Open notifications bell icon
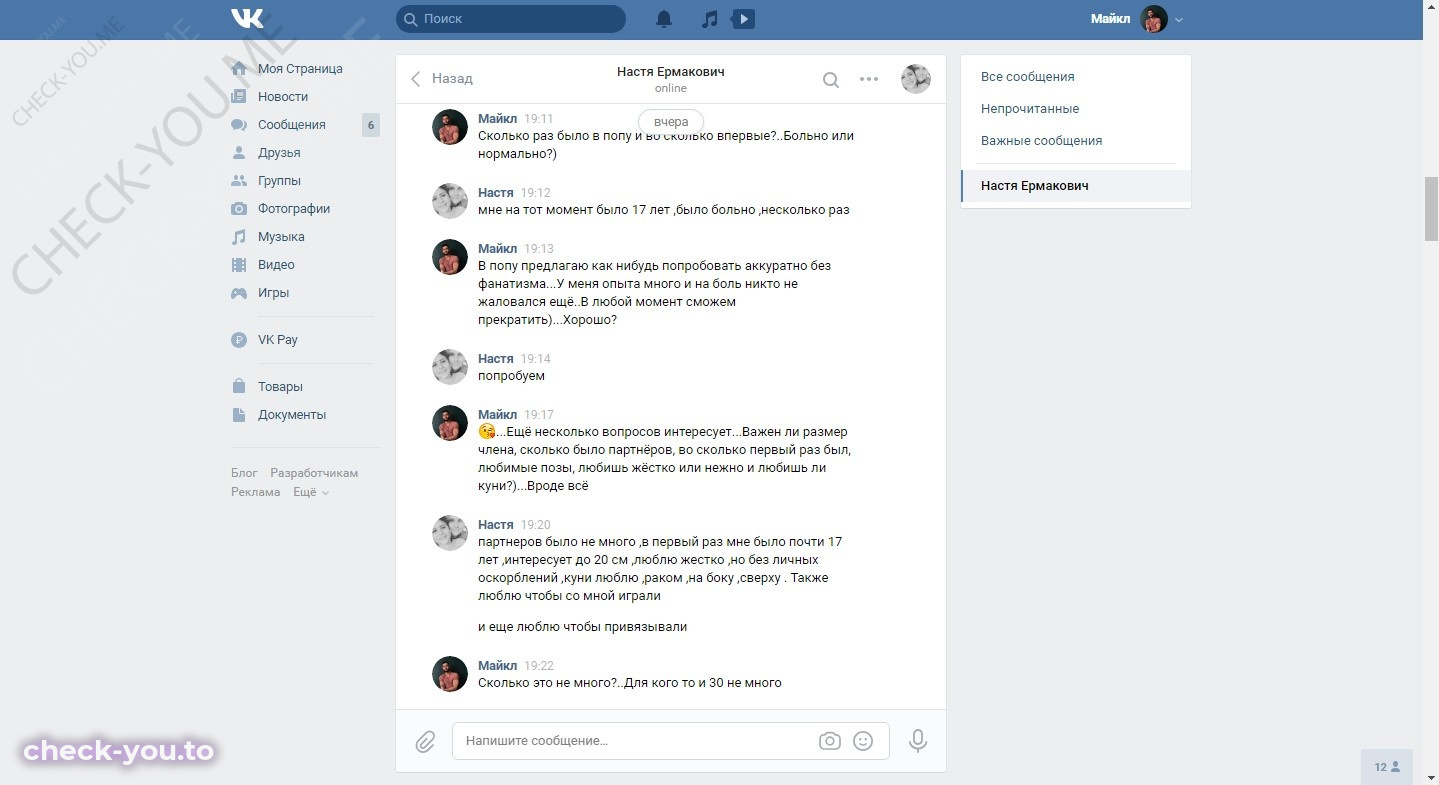The image size is (1439, 785). pos(664,19)
